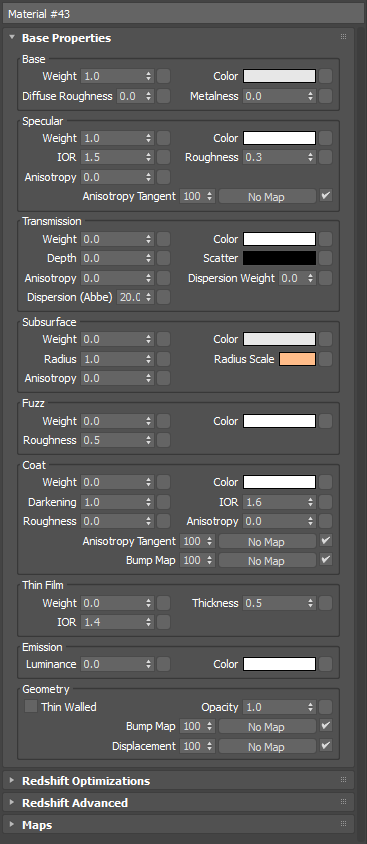Click the Specular IOR spinner arrows
The height and width of the screenshot is (844, 367).
[x=149, y=157]
